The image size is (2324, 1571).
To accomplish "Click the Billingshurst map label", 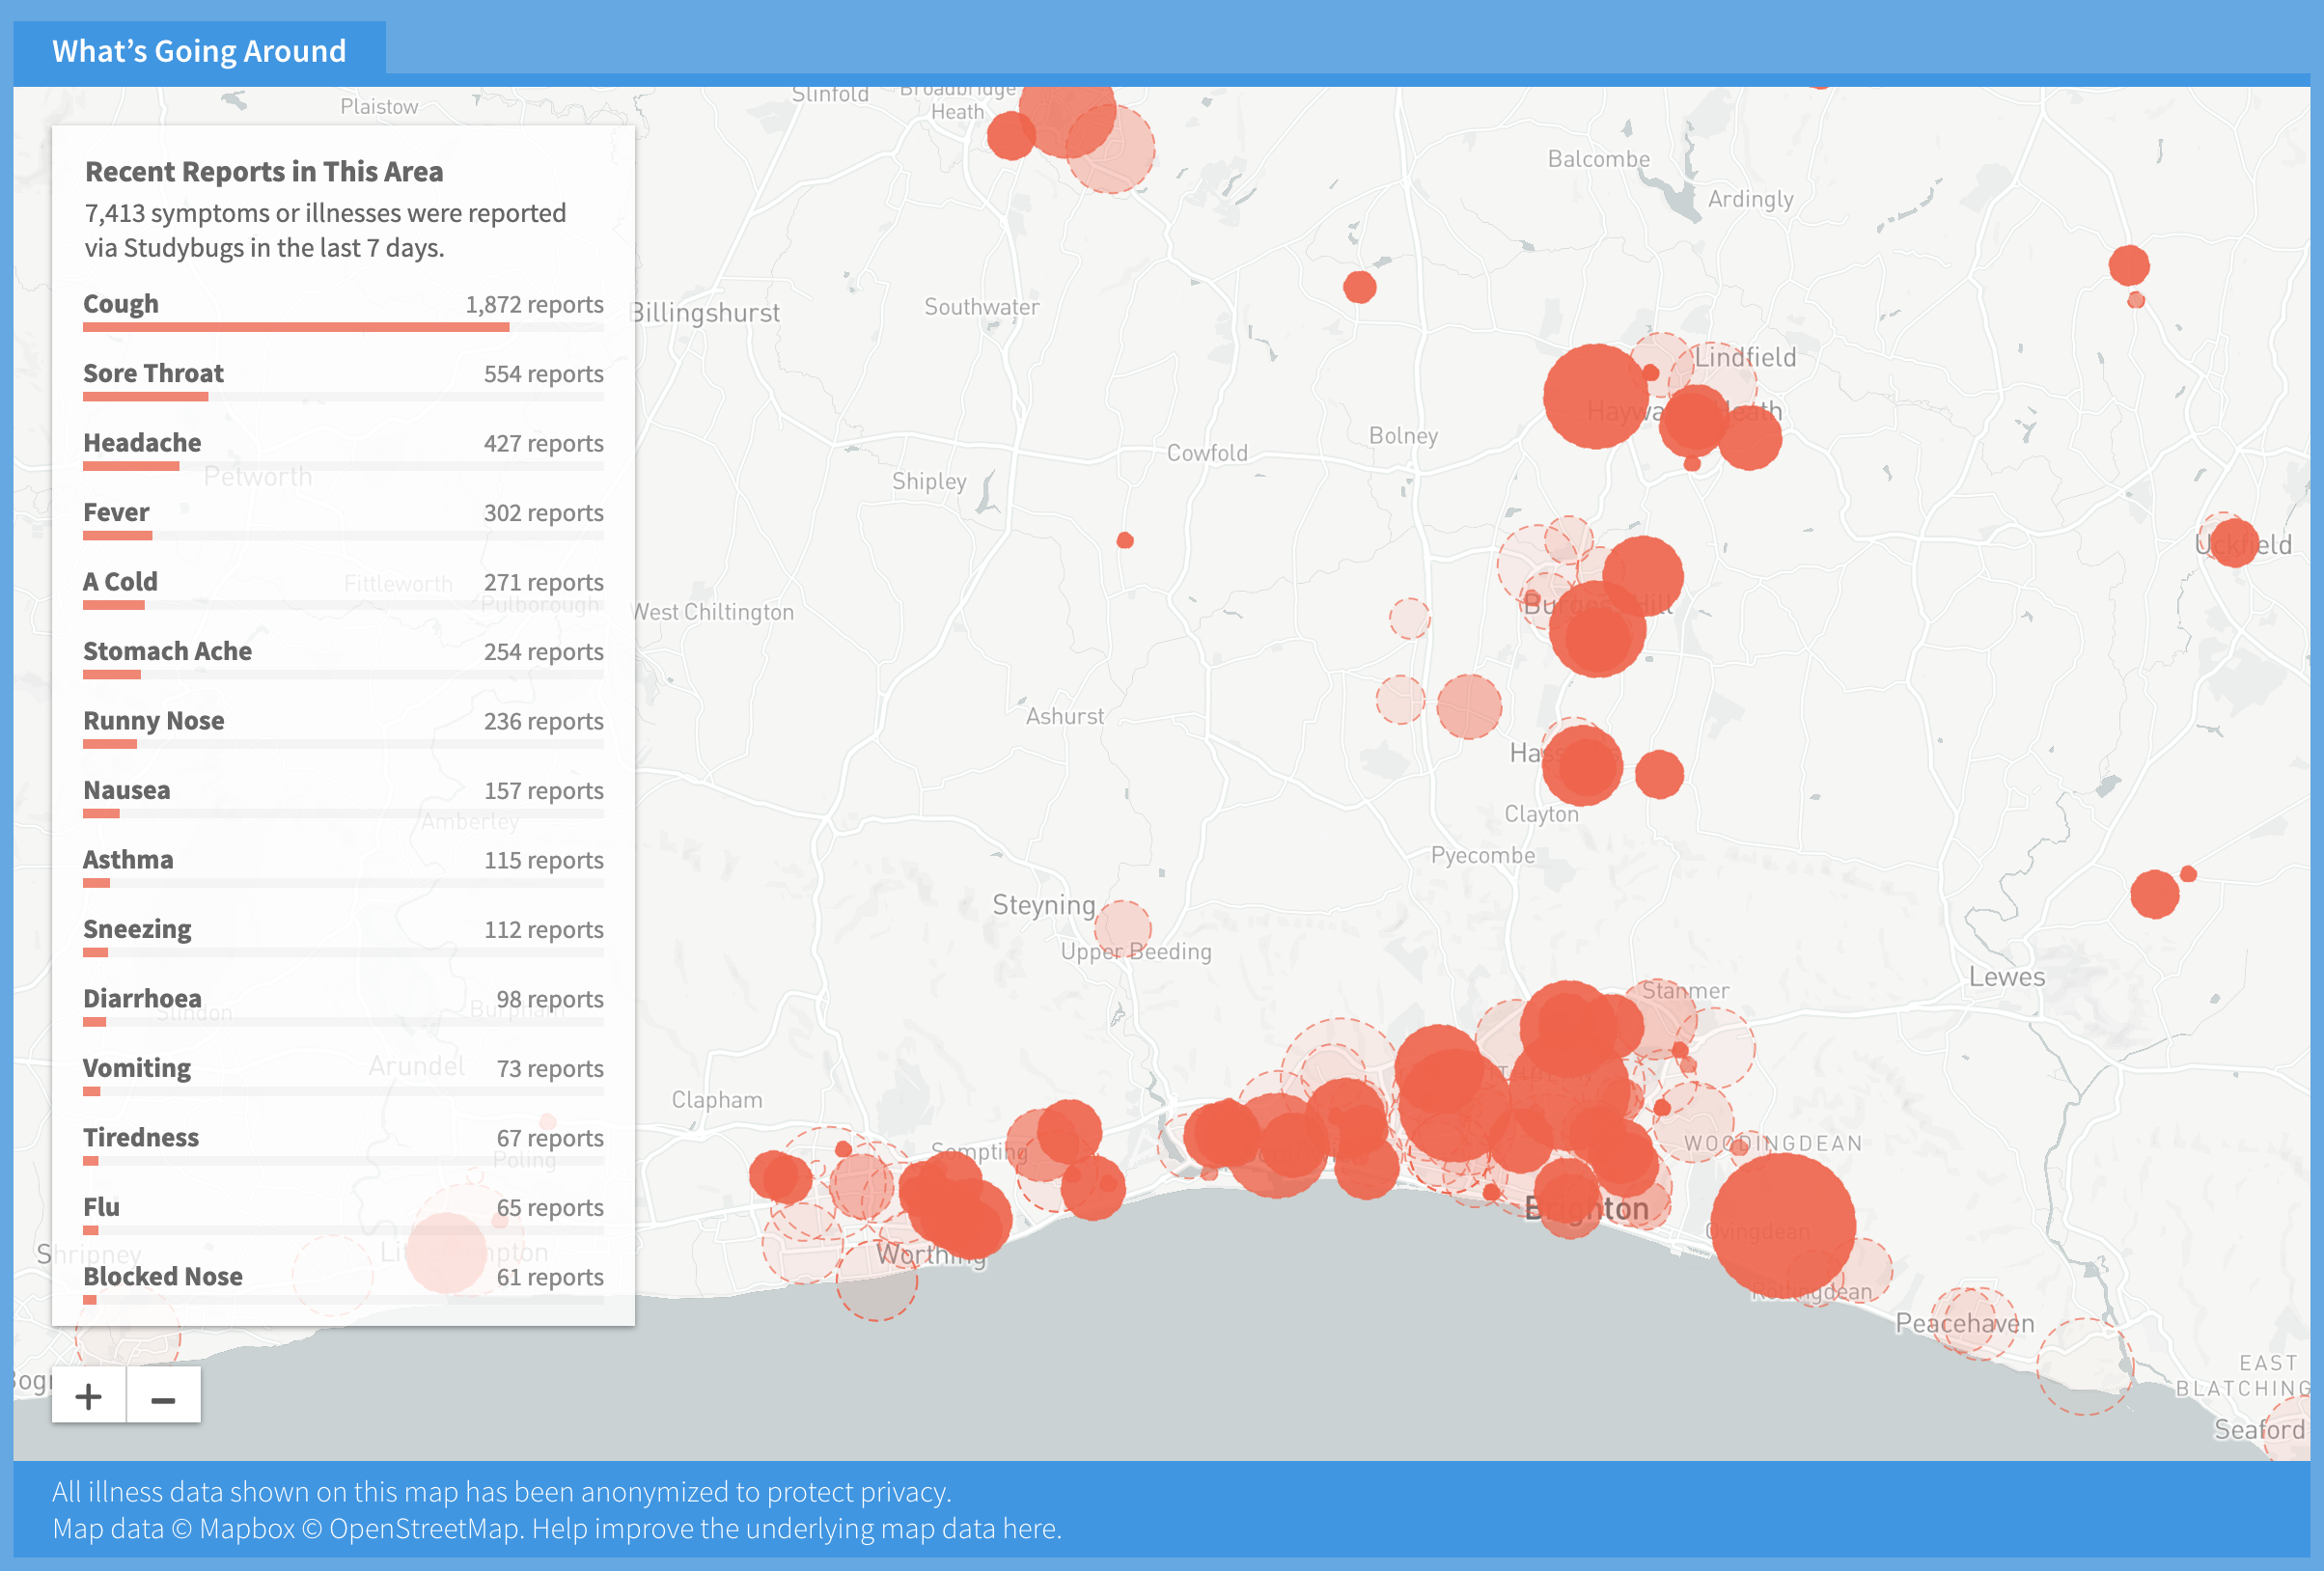I will tap(705, 313).
